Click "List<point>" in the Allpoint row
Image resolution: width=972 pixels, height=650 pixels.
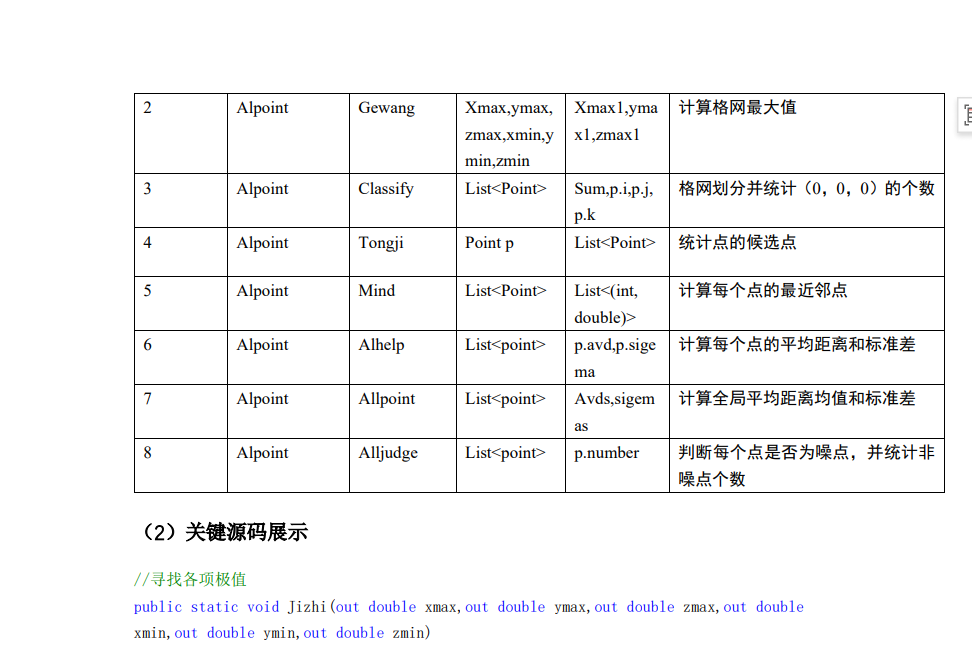point(505,399)
